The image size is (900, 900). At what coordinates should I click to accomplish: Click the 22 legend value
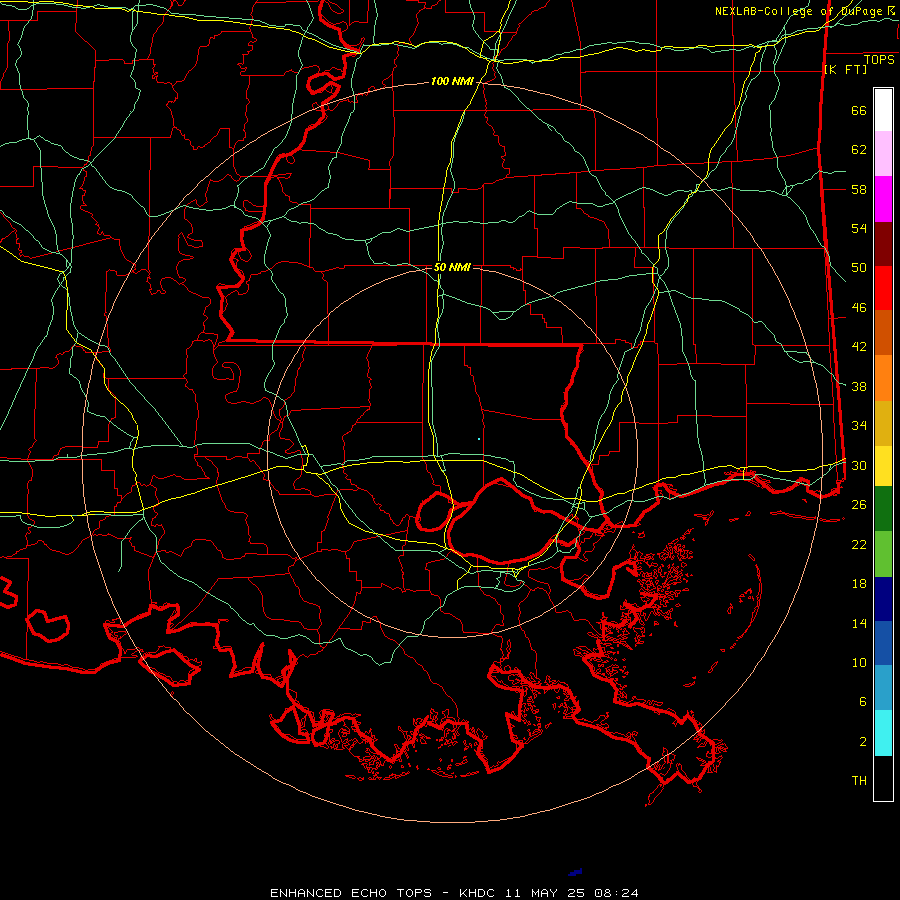[x=859, y=544]
